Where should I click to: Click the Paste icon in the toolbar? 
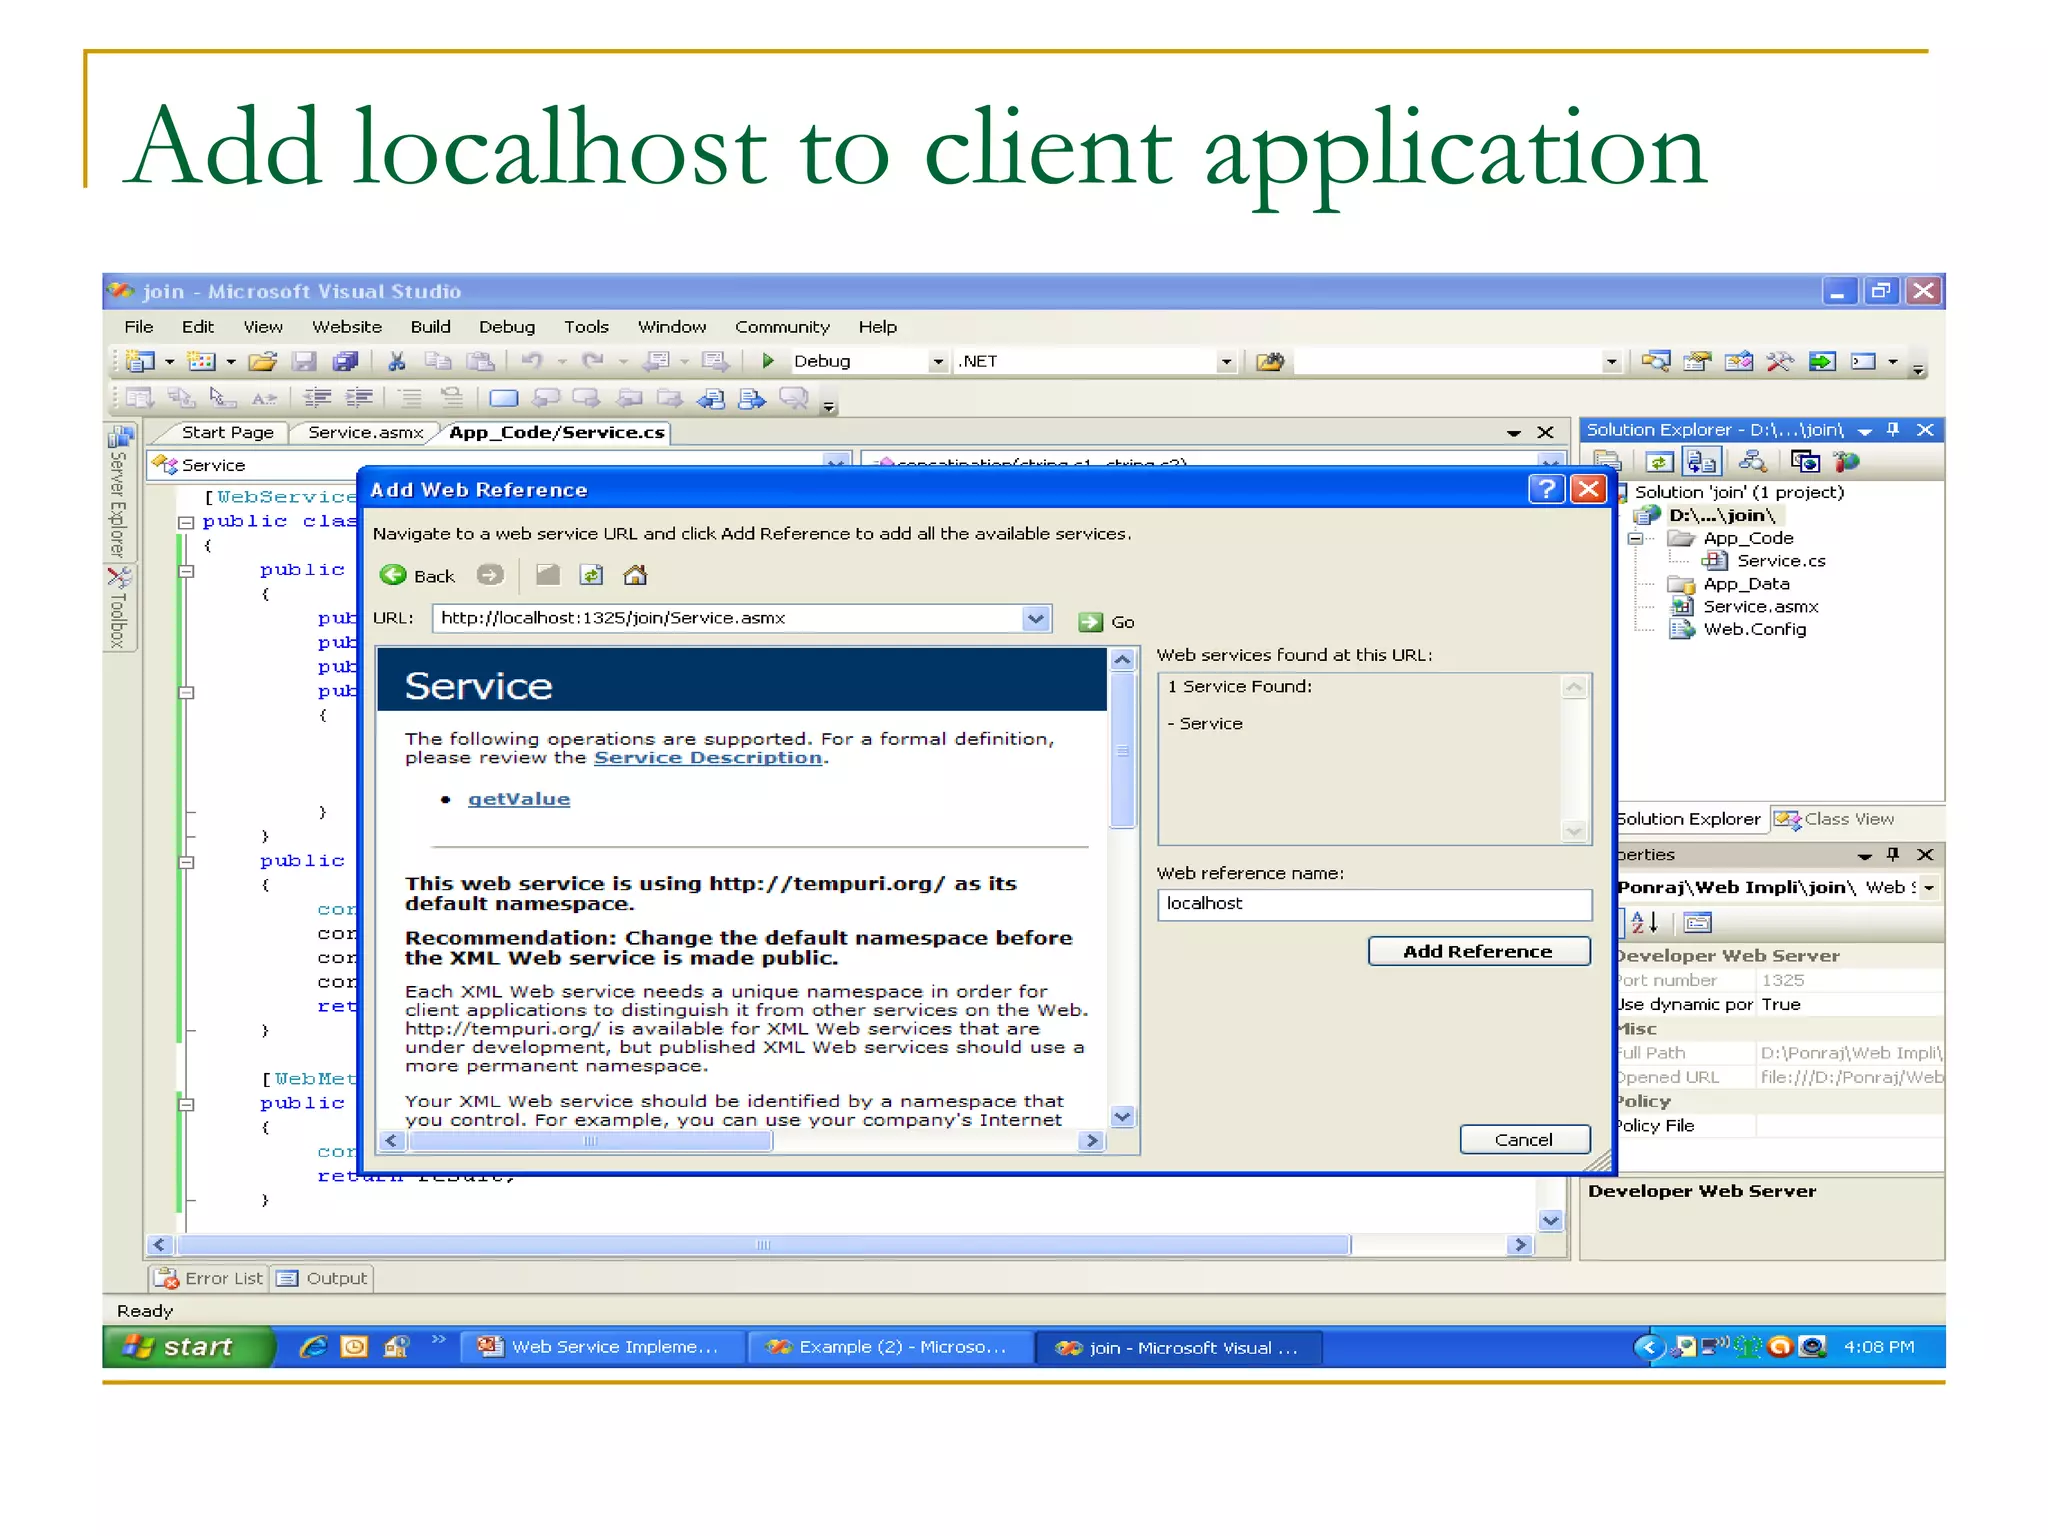tap(481, 361)
